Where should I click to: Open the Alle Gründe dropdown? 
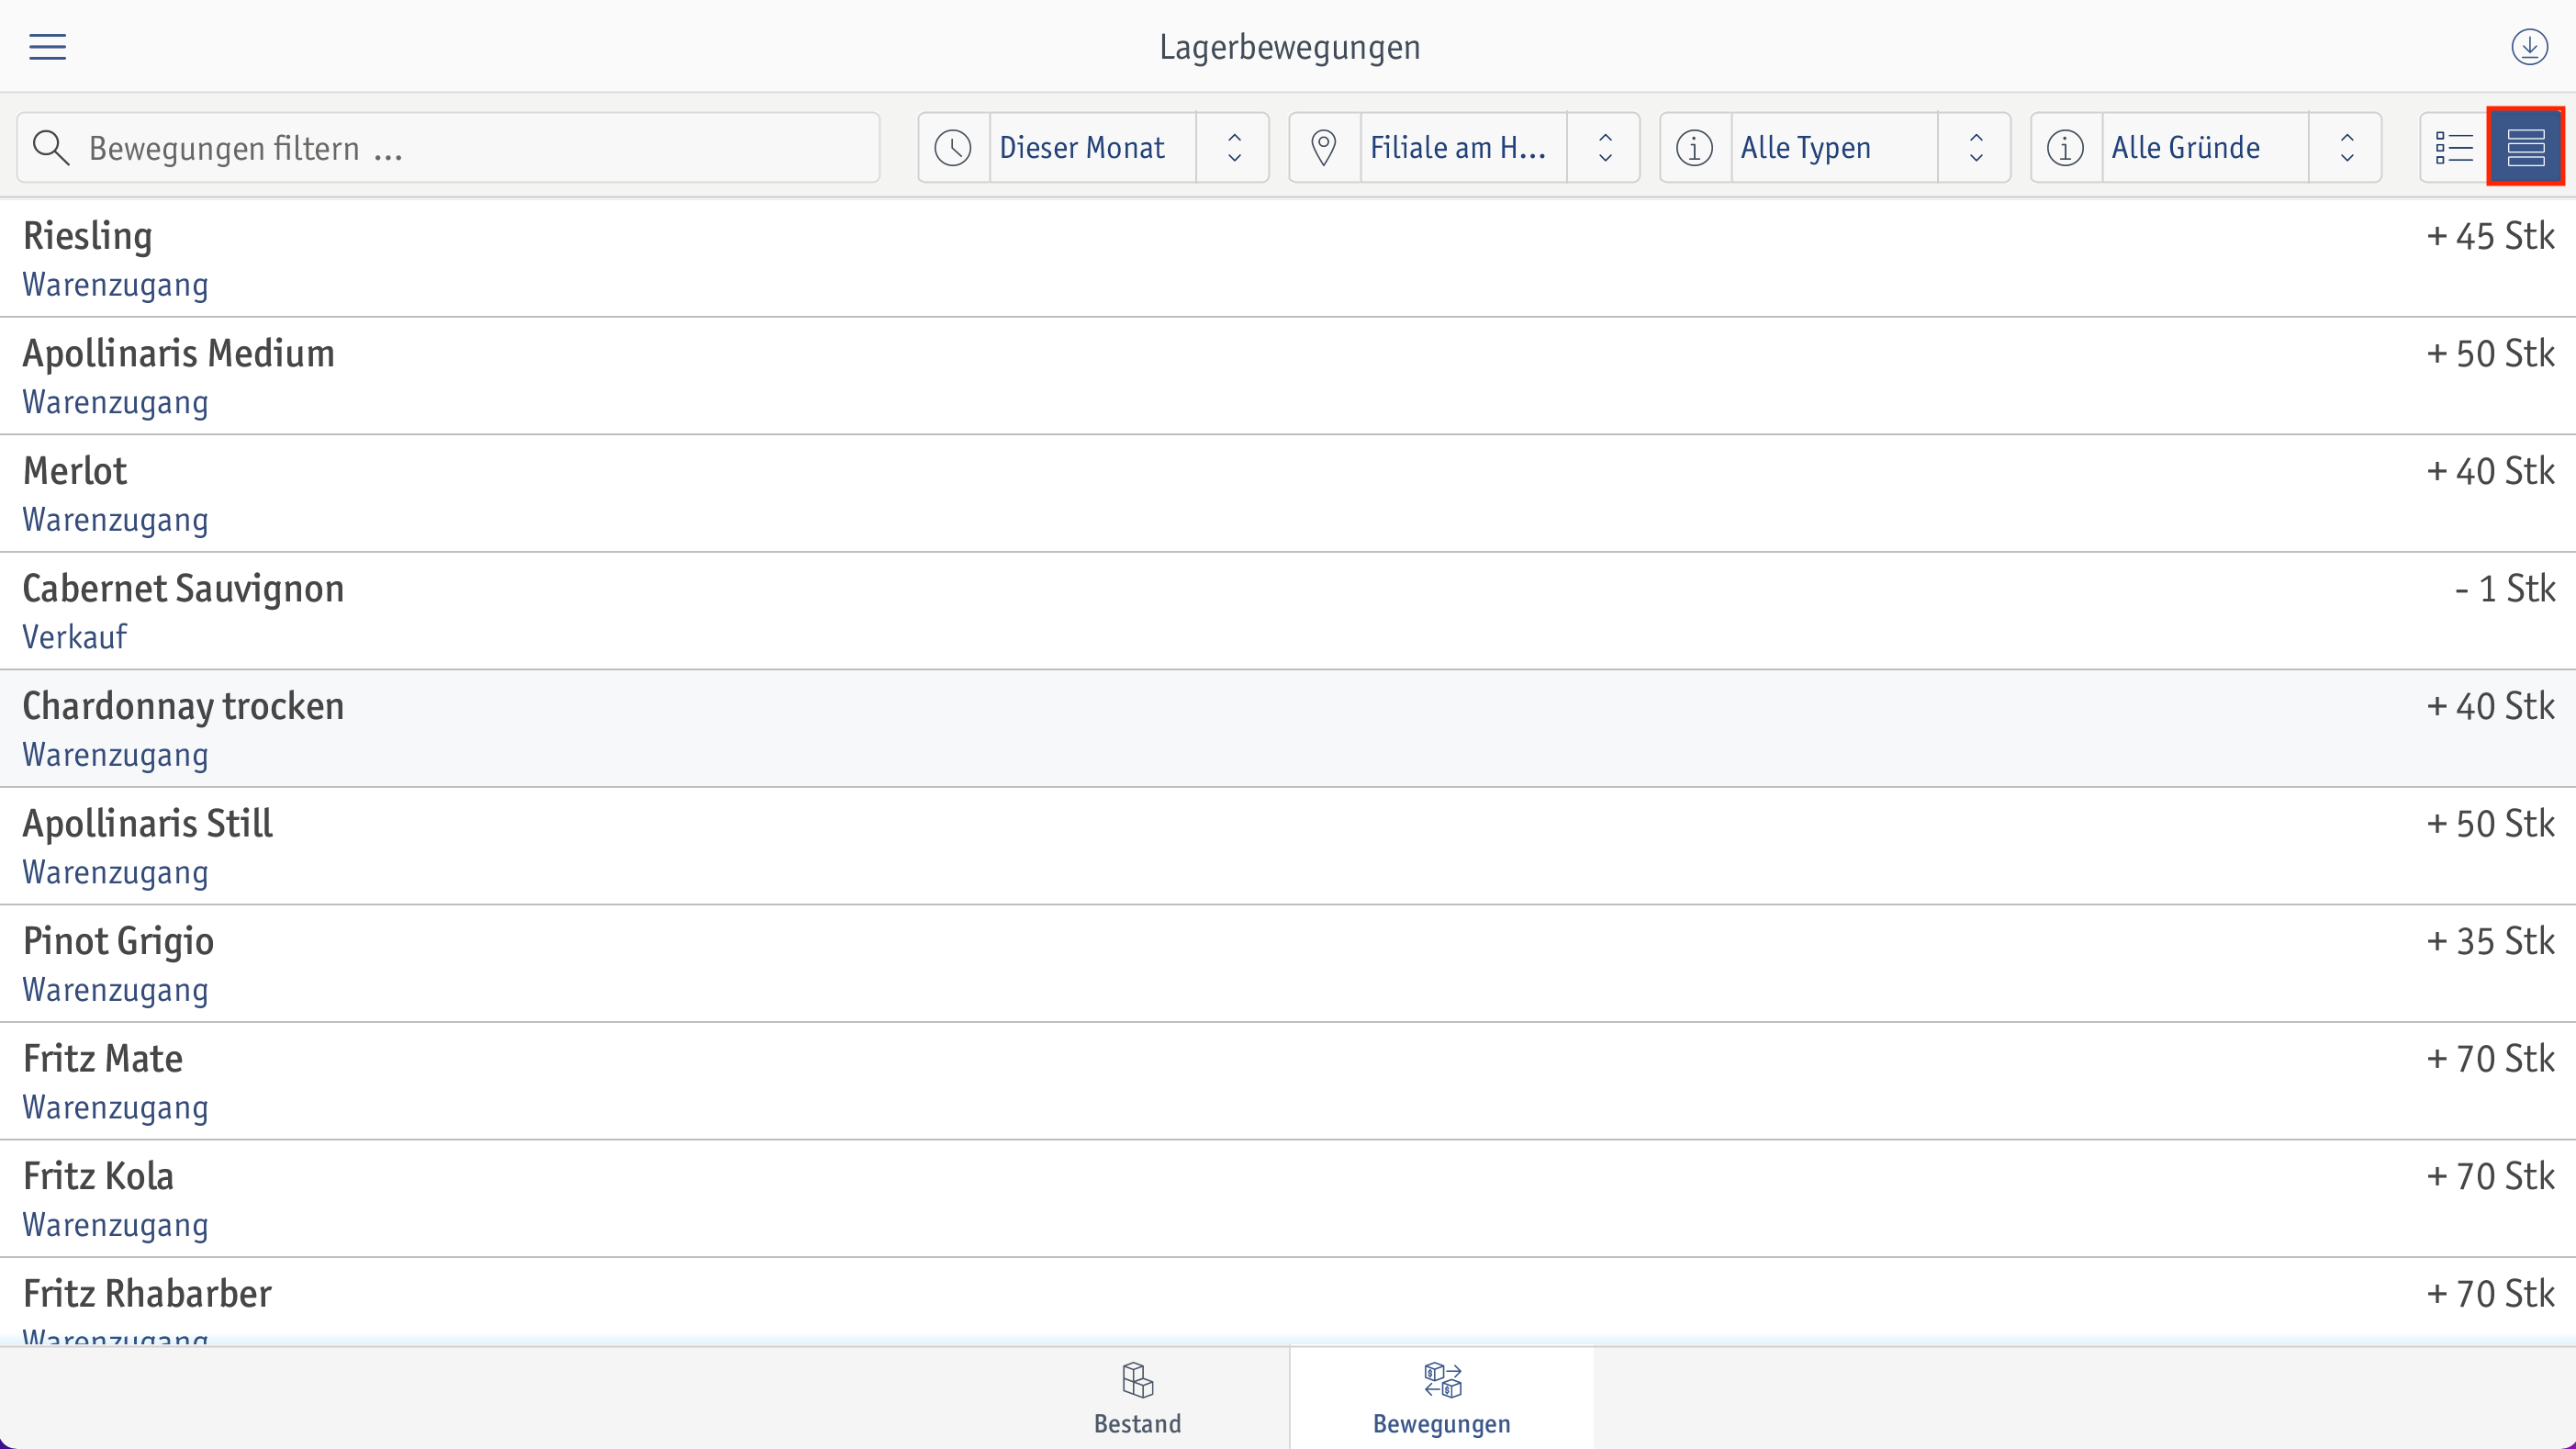point(2206,148)
